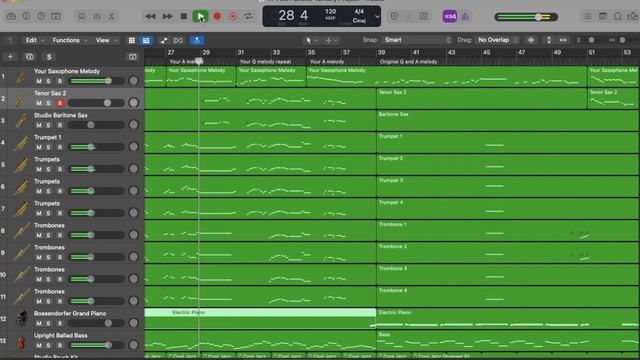Toggle the blue Catch Playhead button
The height and width of the screenshot is (360, 640).
(197, 40)
